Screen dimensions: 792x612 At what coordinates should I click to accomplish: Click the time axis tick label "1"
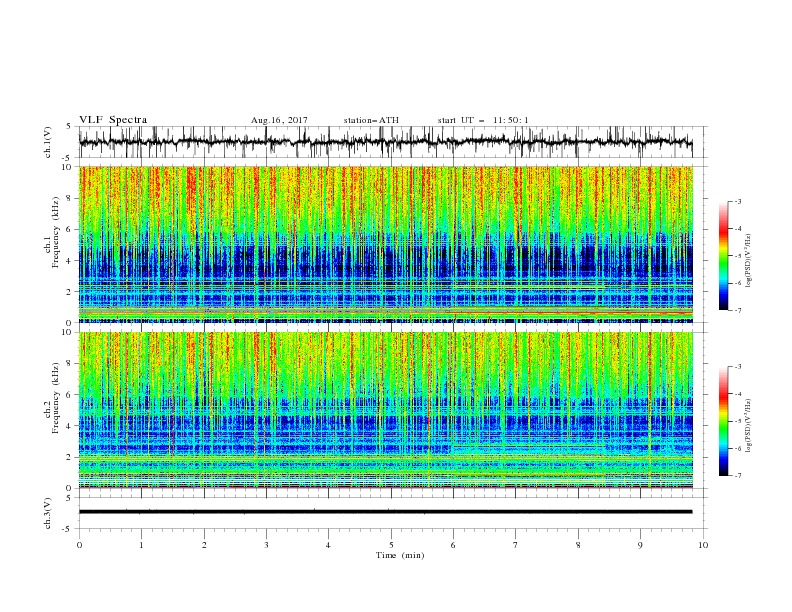141,545
